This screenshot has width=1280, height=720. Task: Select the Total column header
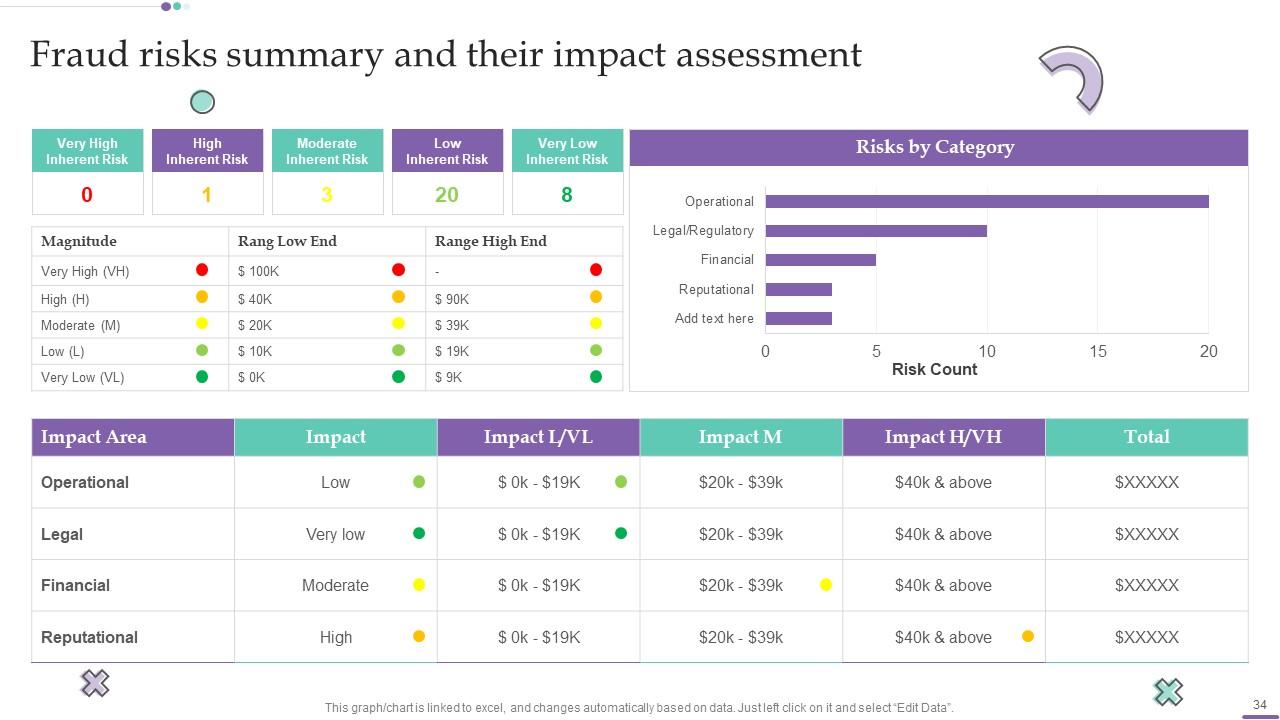[1146, 437]
